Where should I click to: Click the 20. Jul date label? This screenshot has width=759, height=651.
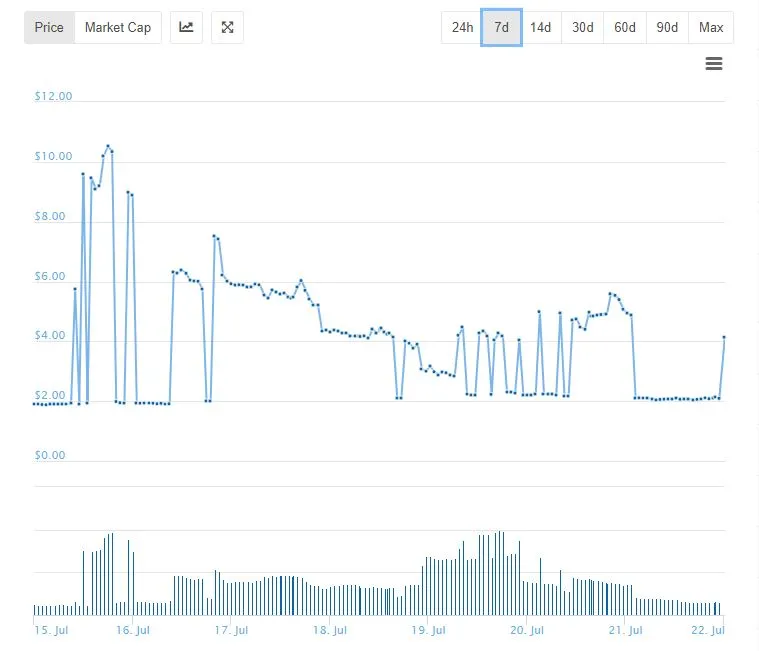point(527,630)
